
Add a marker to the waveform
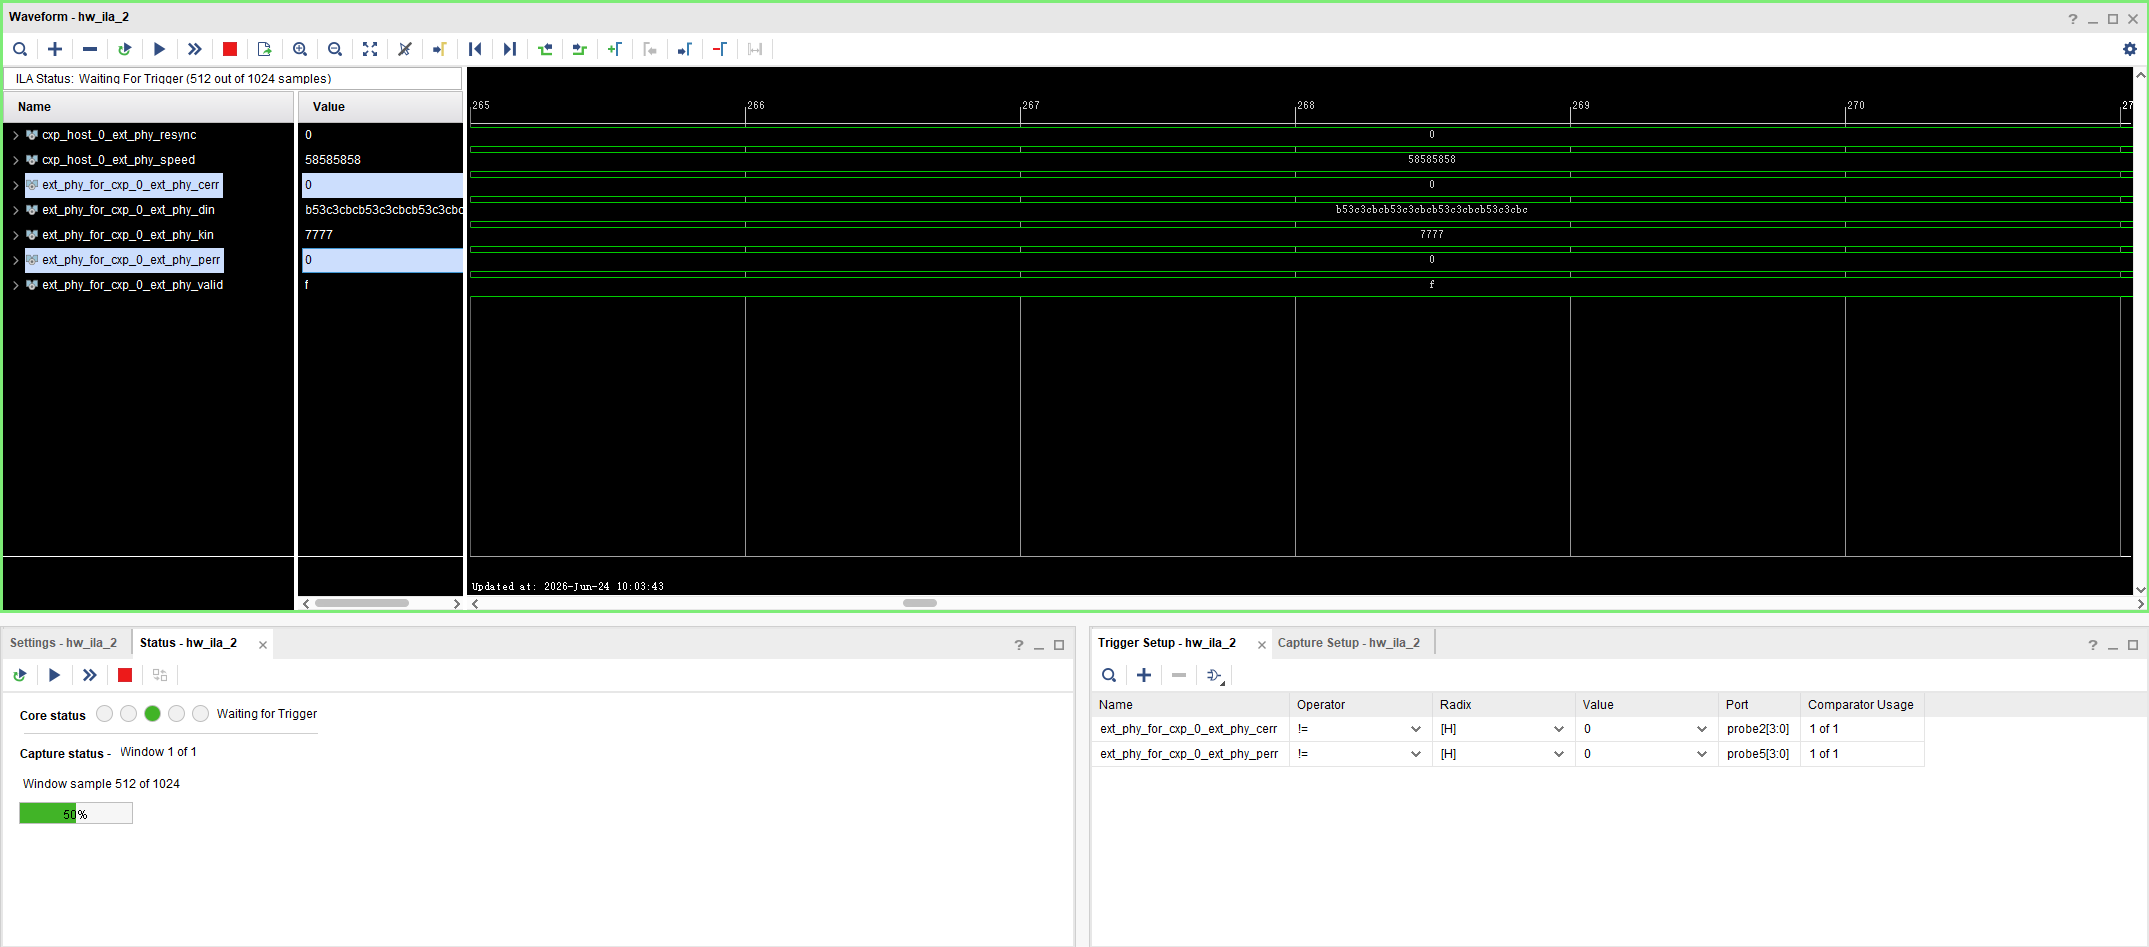(x=615, y=49)
